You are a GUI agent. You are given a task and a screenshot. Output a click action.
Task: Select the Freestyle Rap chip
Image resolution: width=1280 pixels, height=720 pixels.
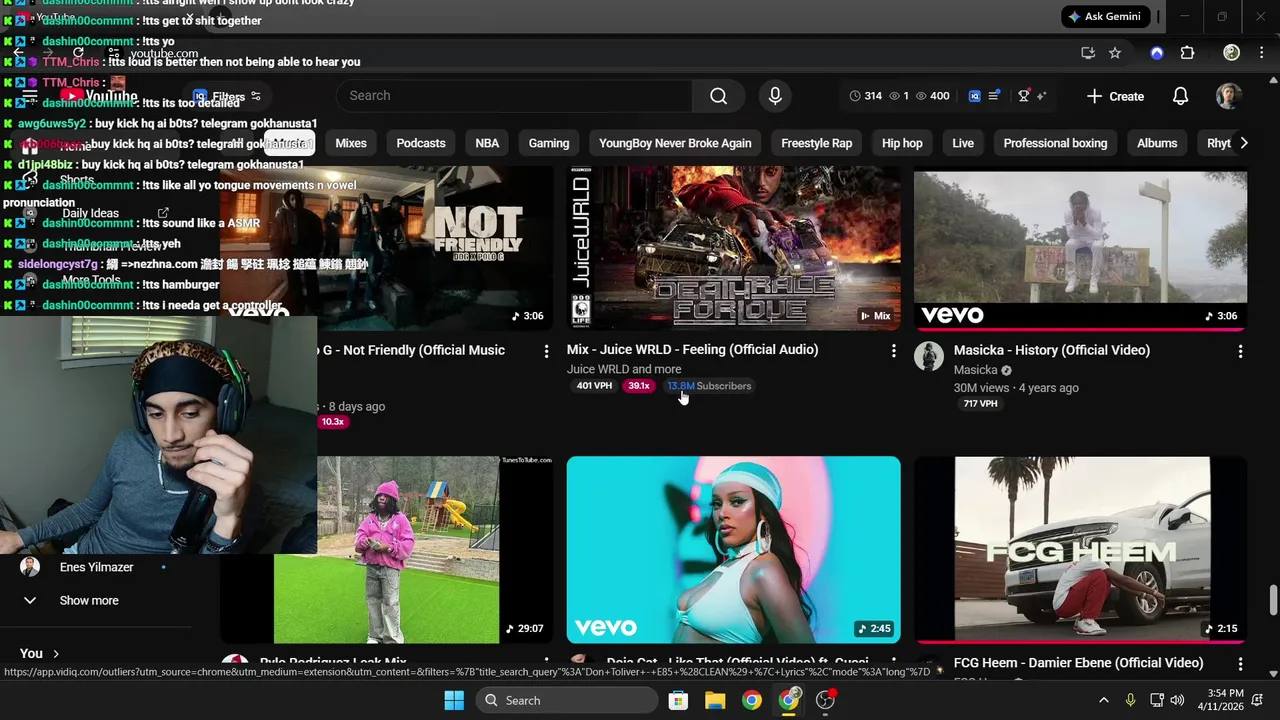(817, 143)
